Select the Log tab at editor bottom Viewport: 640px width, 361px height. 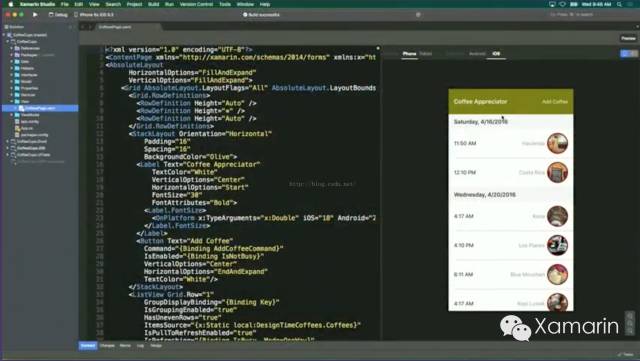[x=140, y=345]
